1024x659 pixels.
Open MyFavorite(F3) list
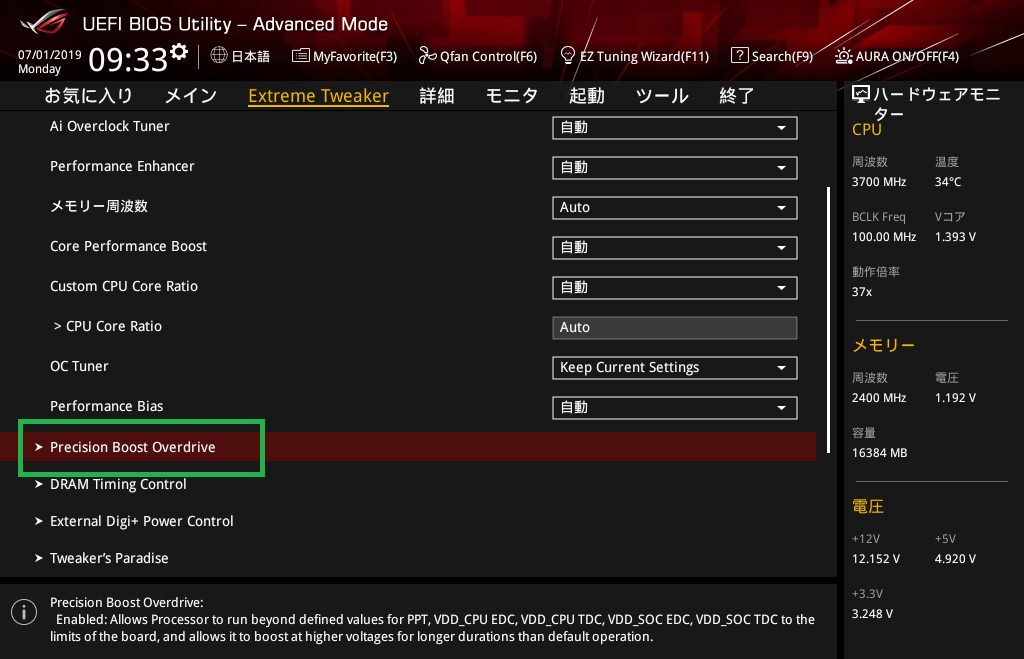click(344, 56)
